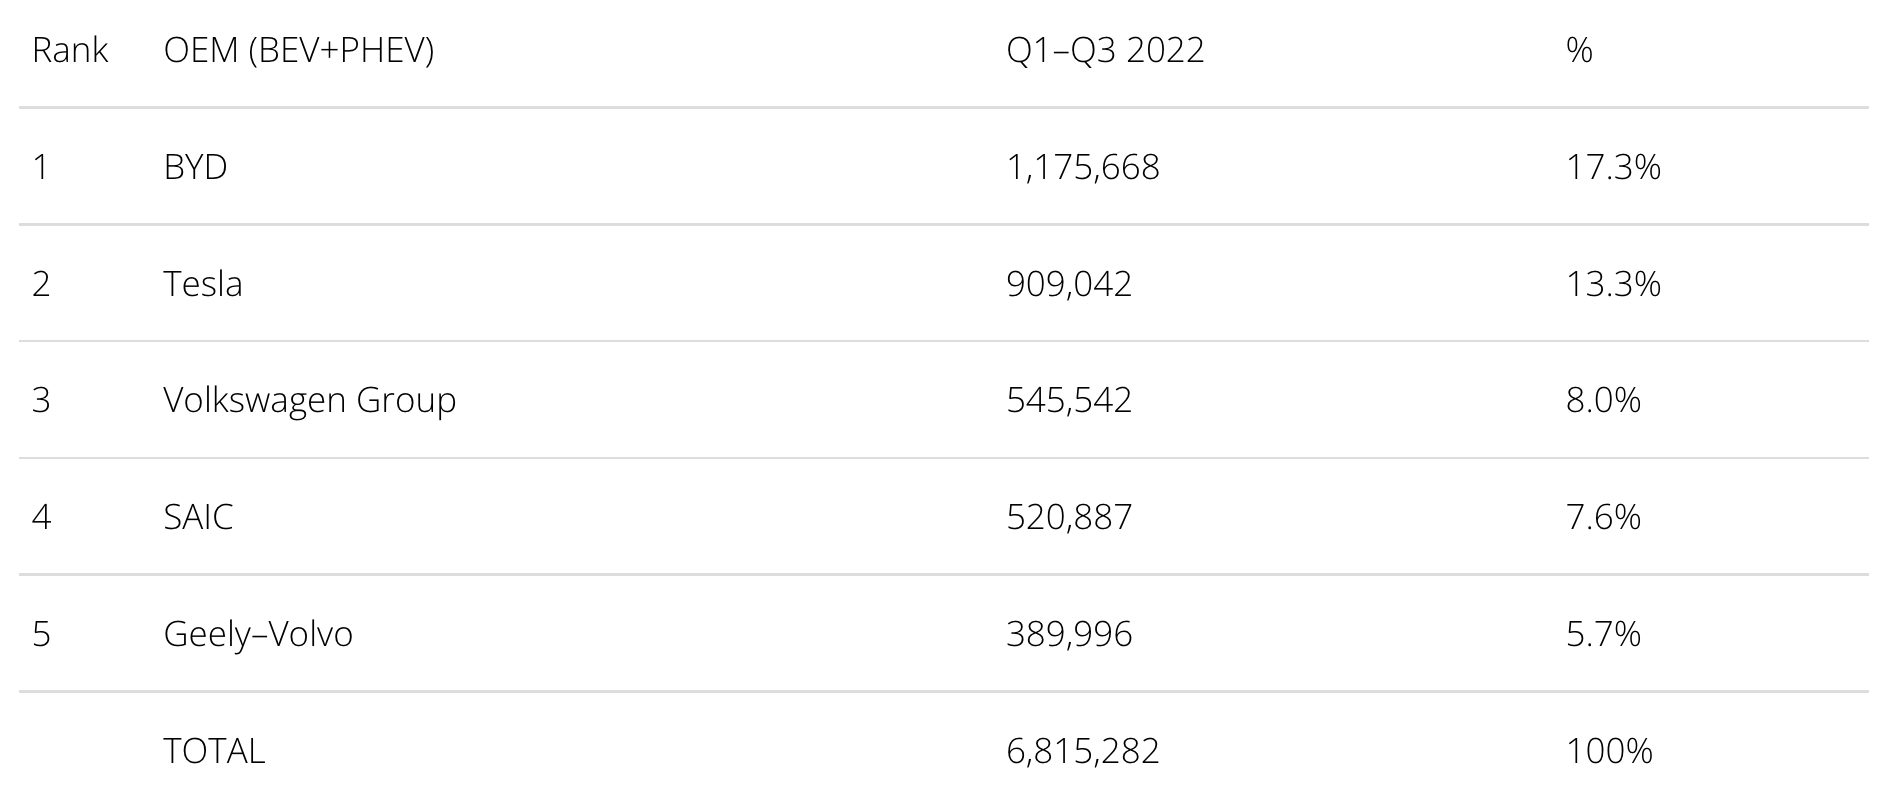Click the Volkswagen Group cell

pyautogui.click(x=310, y=400)
